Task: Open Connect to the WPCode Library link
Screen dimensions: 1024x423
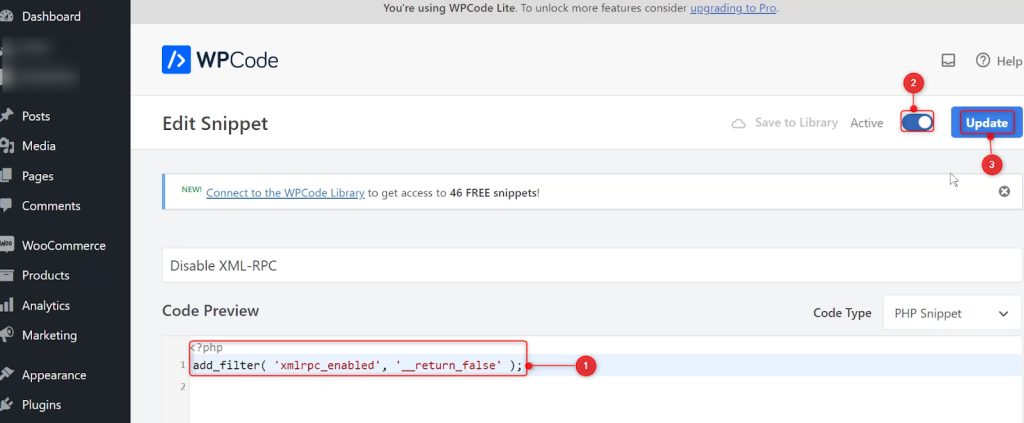Action: (x=285, y=193)
